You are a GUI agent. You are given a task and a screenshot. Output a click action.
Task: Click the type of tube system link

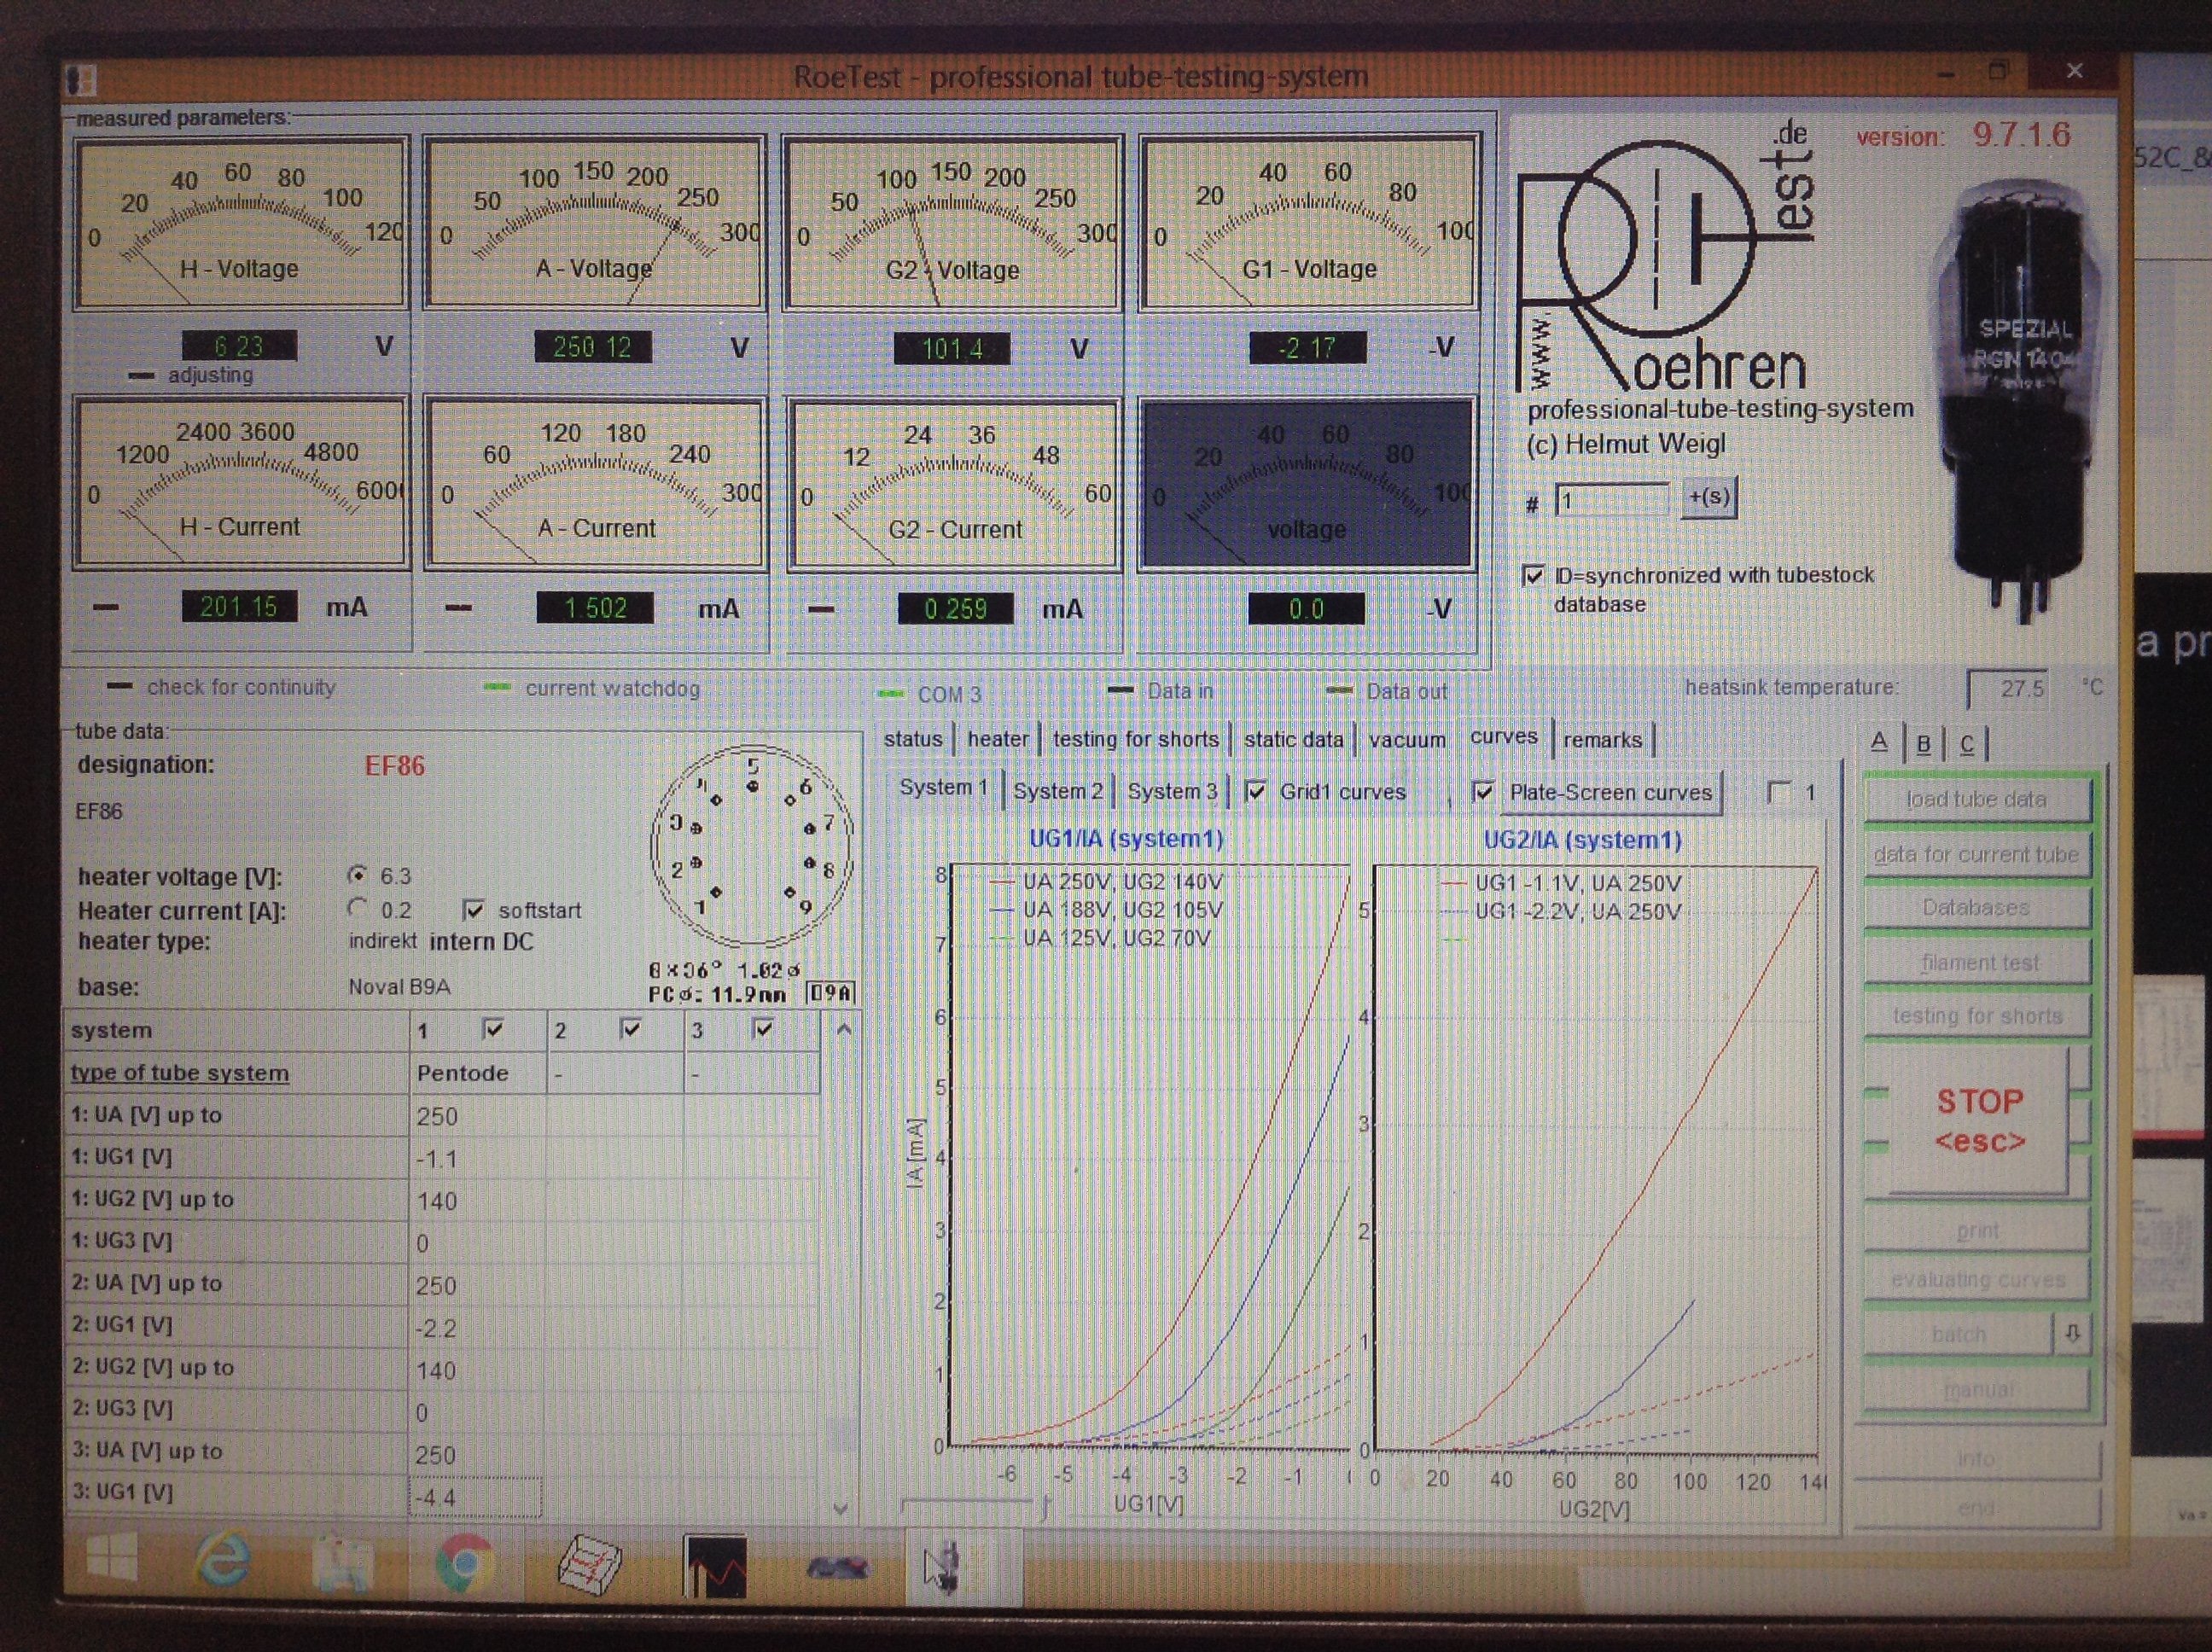(180, 1073)
